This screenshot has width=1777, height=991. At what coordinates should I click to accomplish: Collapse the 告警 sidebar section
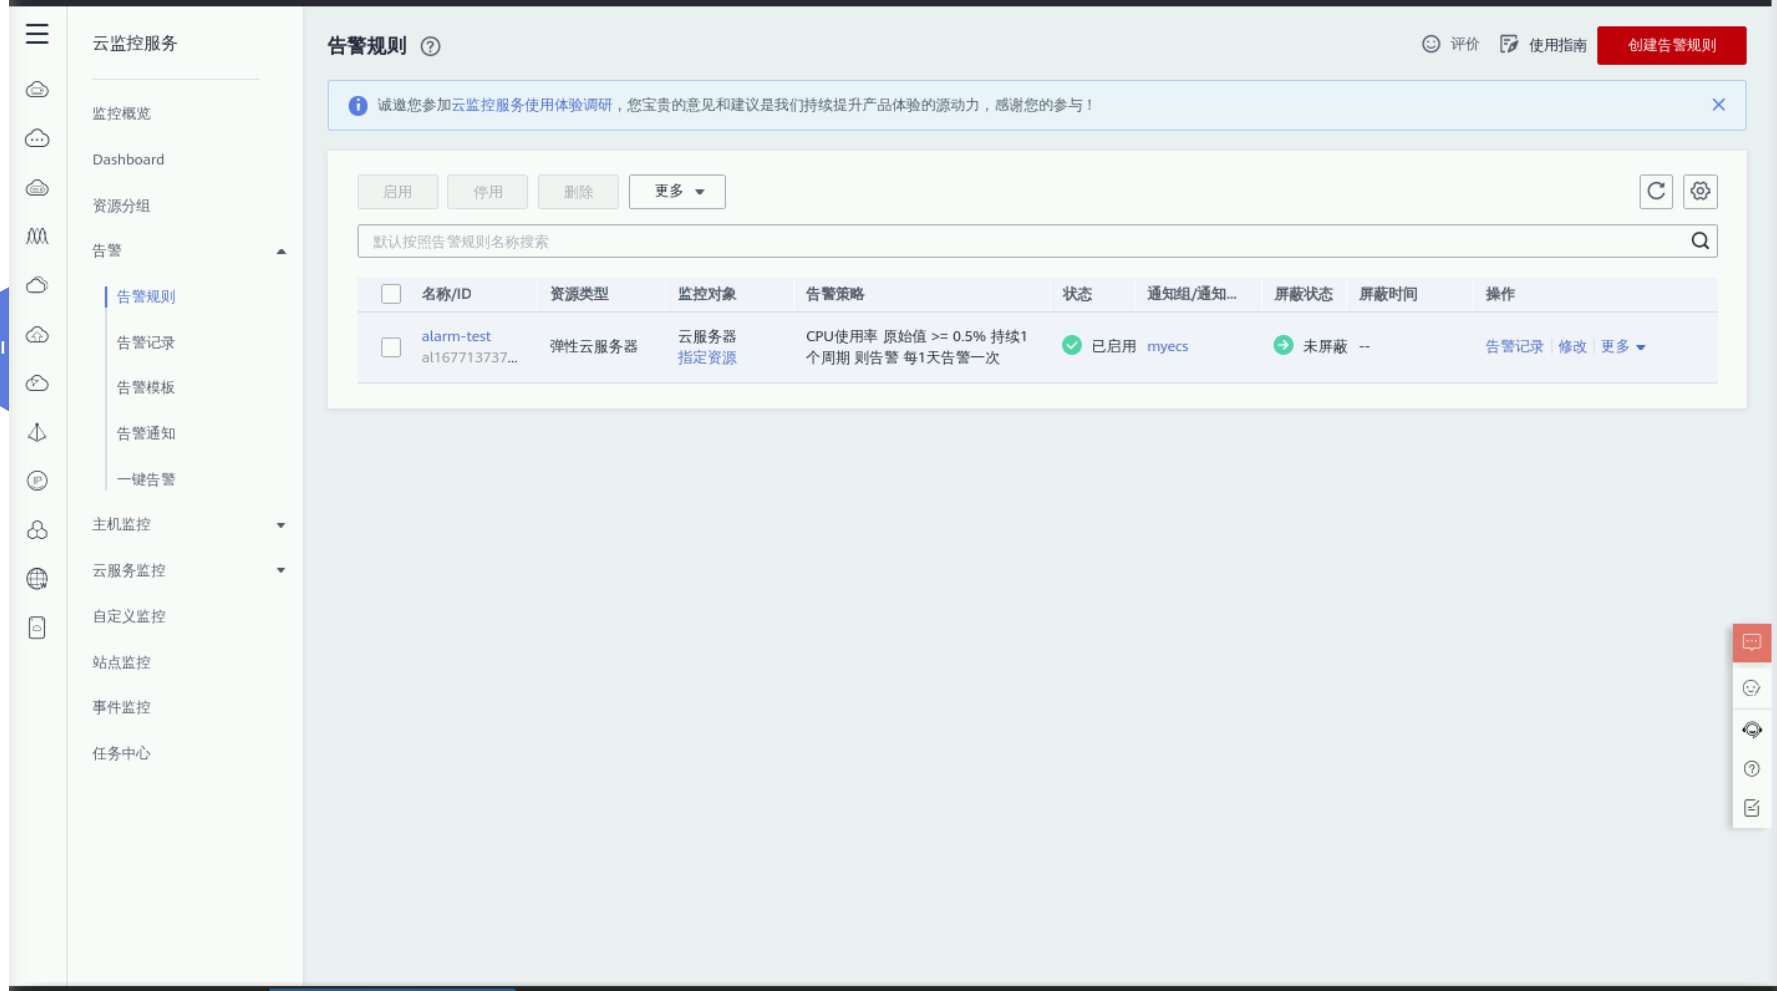point(281,251)
